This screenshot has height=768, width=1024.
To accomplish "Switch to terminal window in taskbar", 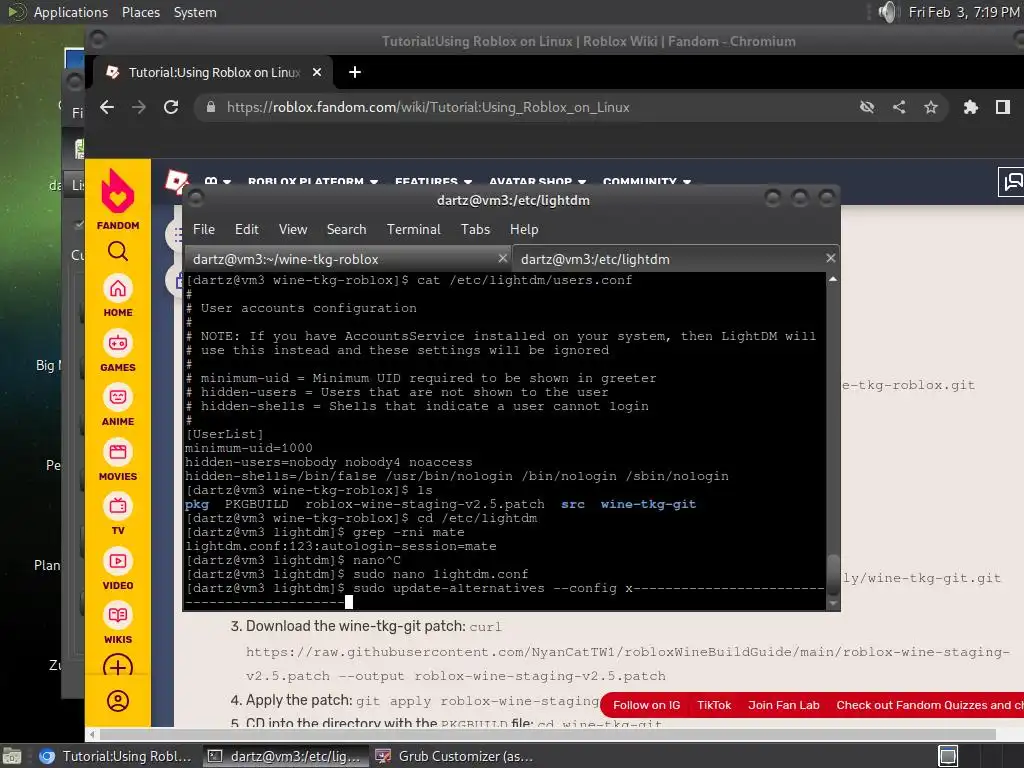I will tap(285, 756).
